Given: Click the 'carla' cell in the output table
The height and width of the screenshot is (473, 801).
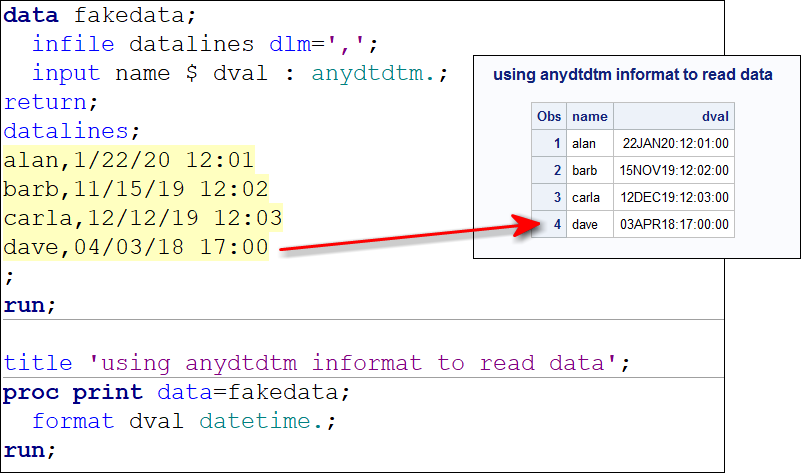Looking at the screenshot, I should click(590, 197).
